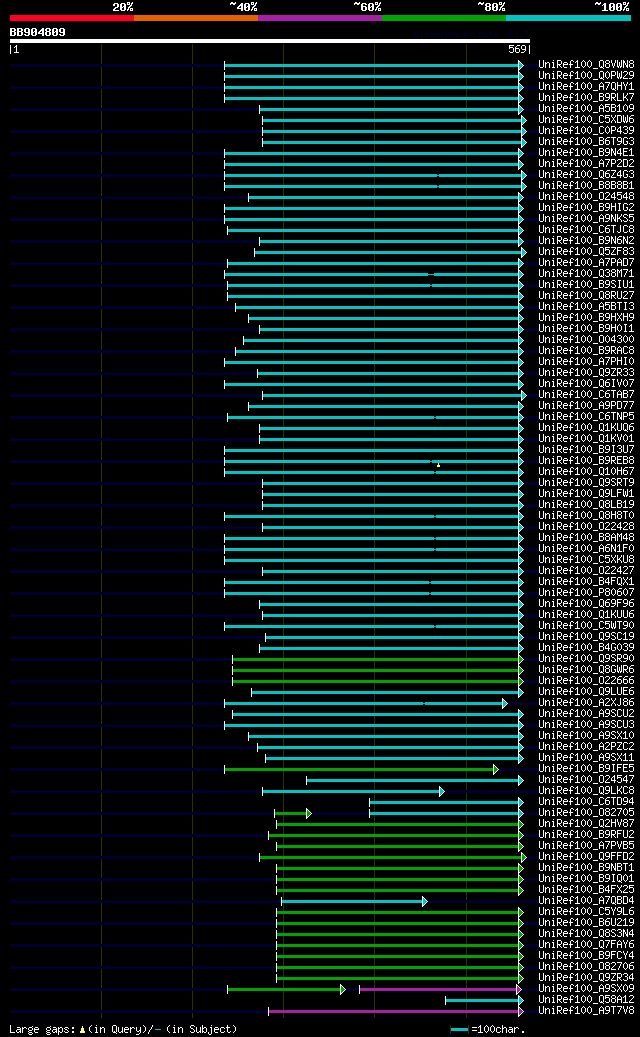The image size is (640, 1037).
Task: Click the orange ~40% identity legend segment
Action: pyautogui.click(x=196, y=18)
